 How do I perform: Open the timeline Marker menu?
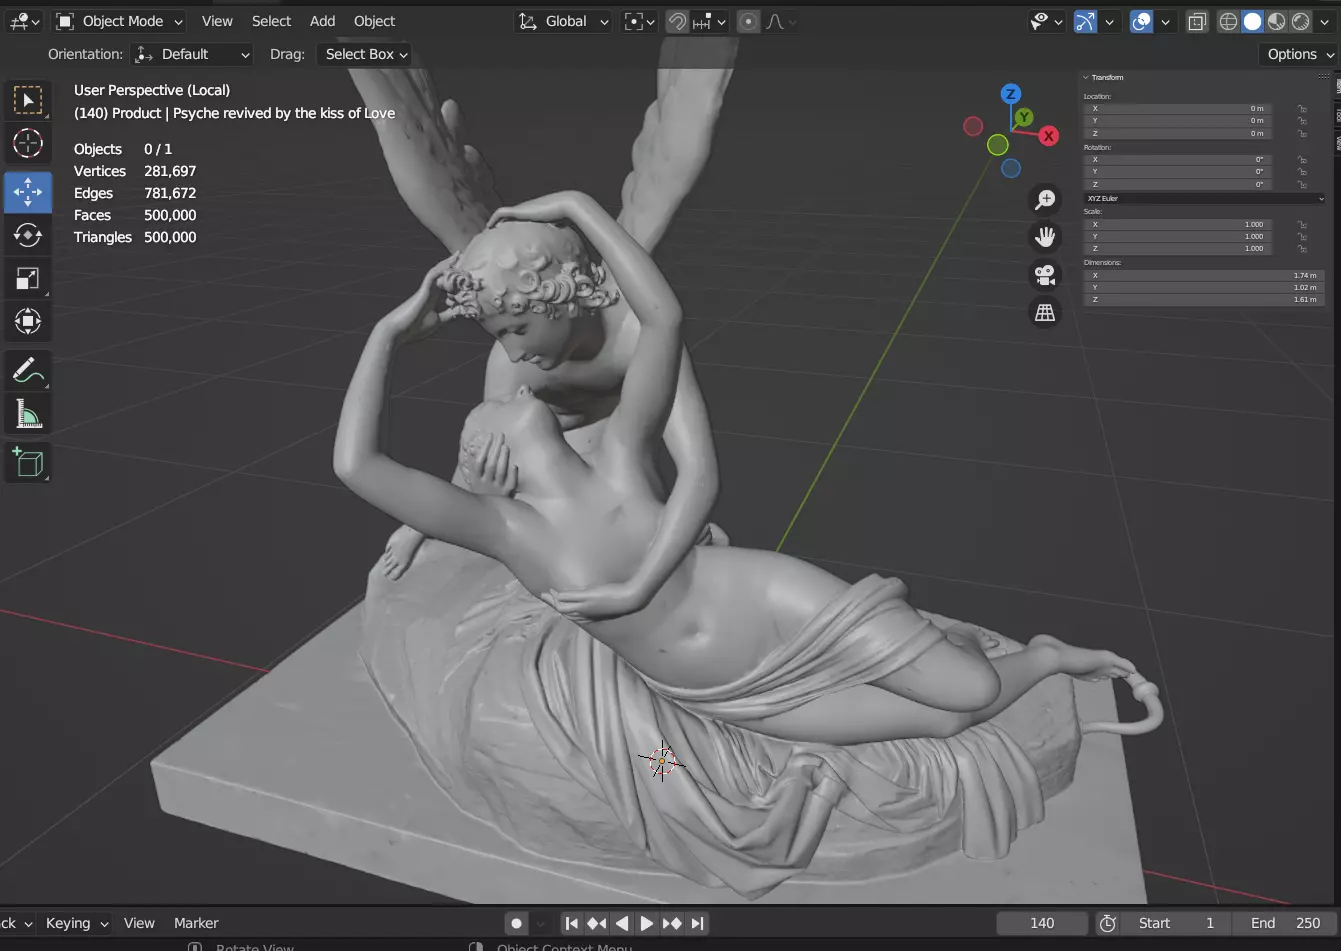click(x=196, y=923)
